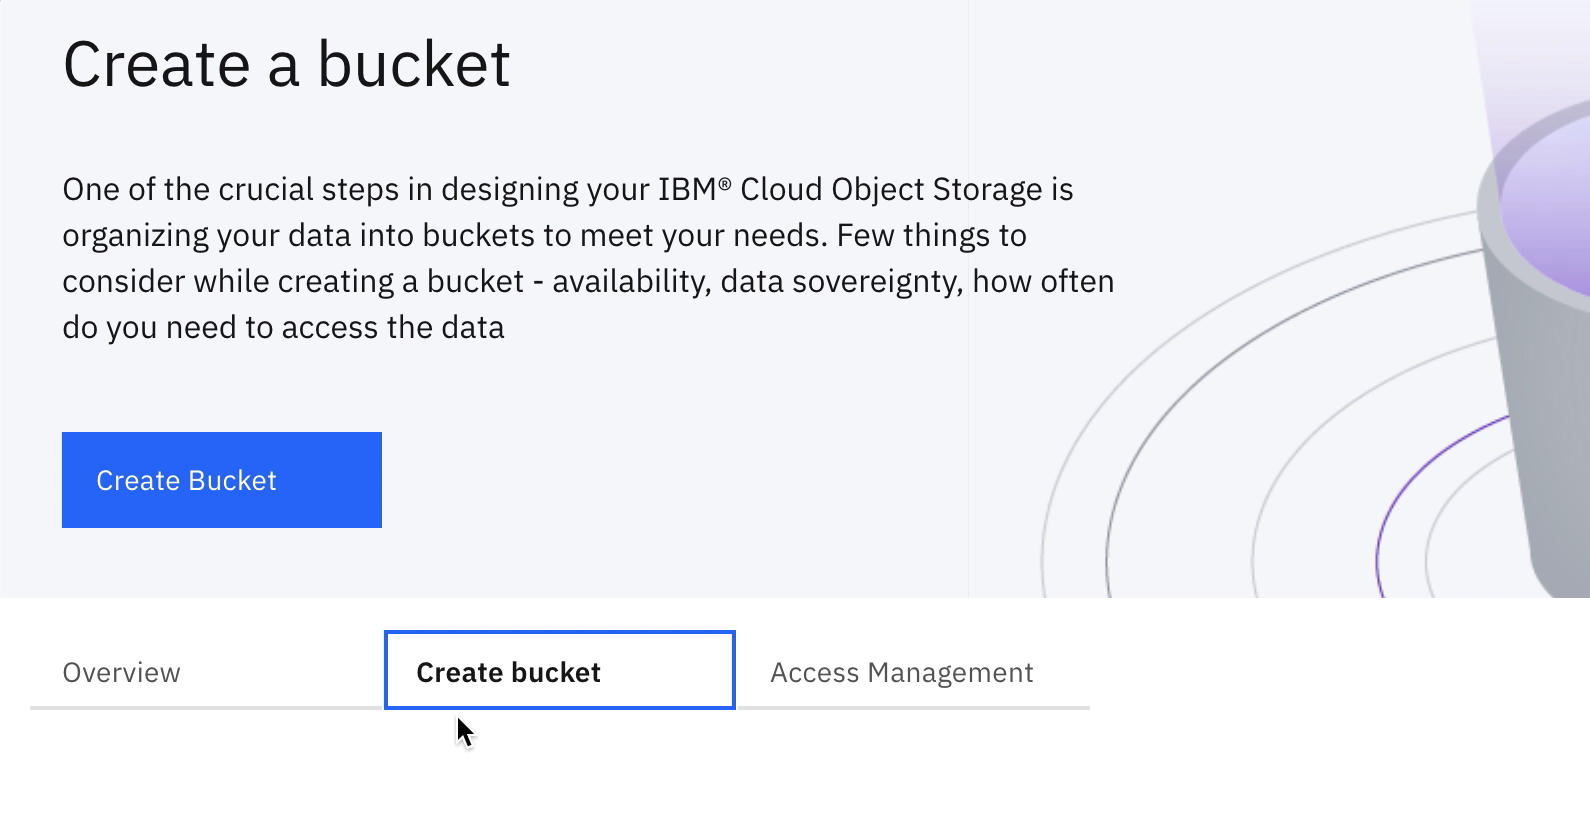Click the vertical divider line in the banner
Screen dimensions: 1590x814
point(968,299)
